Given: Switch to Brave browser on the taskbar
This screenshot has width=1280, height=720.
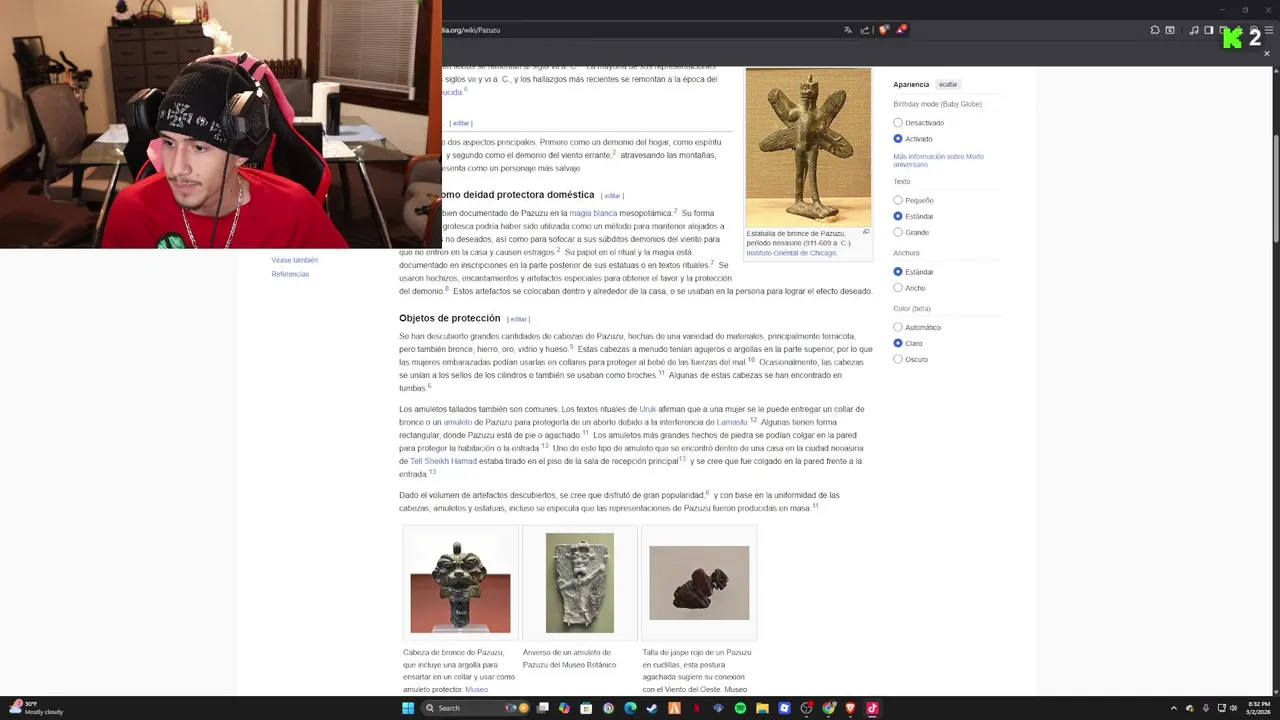Looking at the screenshot, I should [x=850, y=708].
